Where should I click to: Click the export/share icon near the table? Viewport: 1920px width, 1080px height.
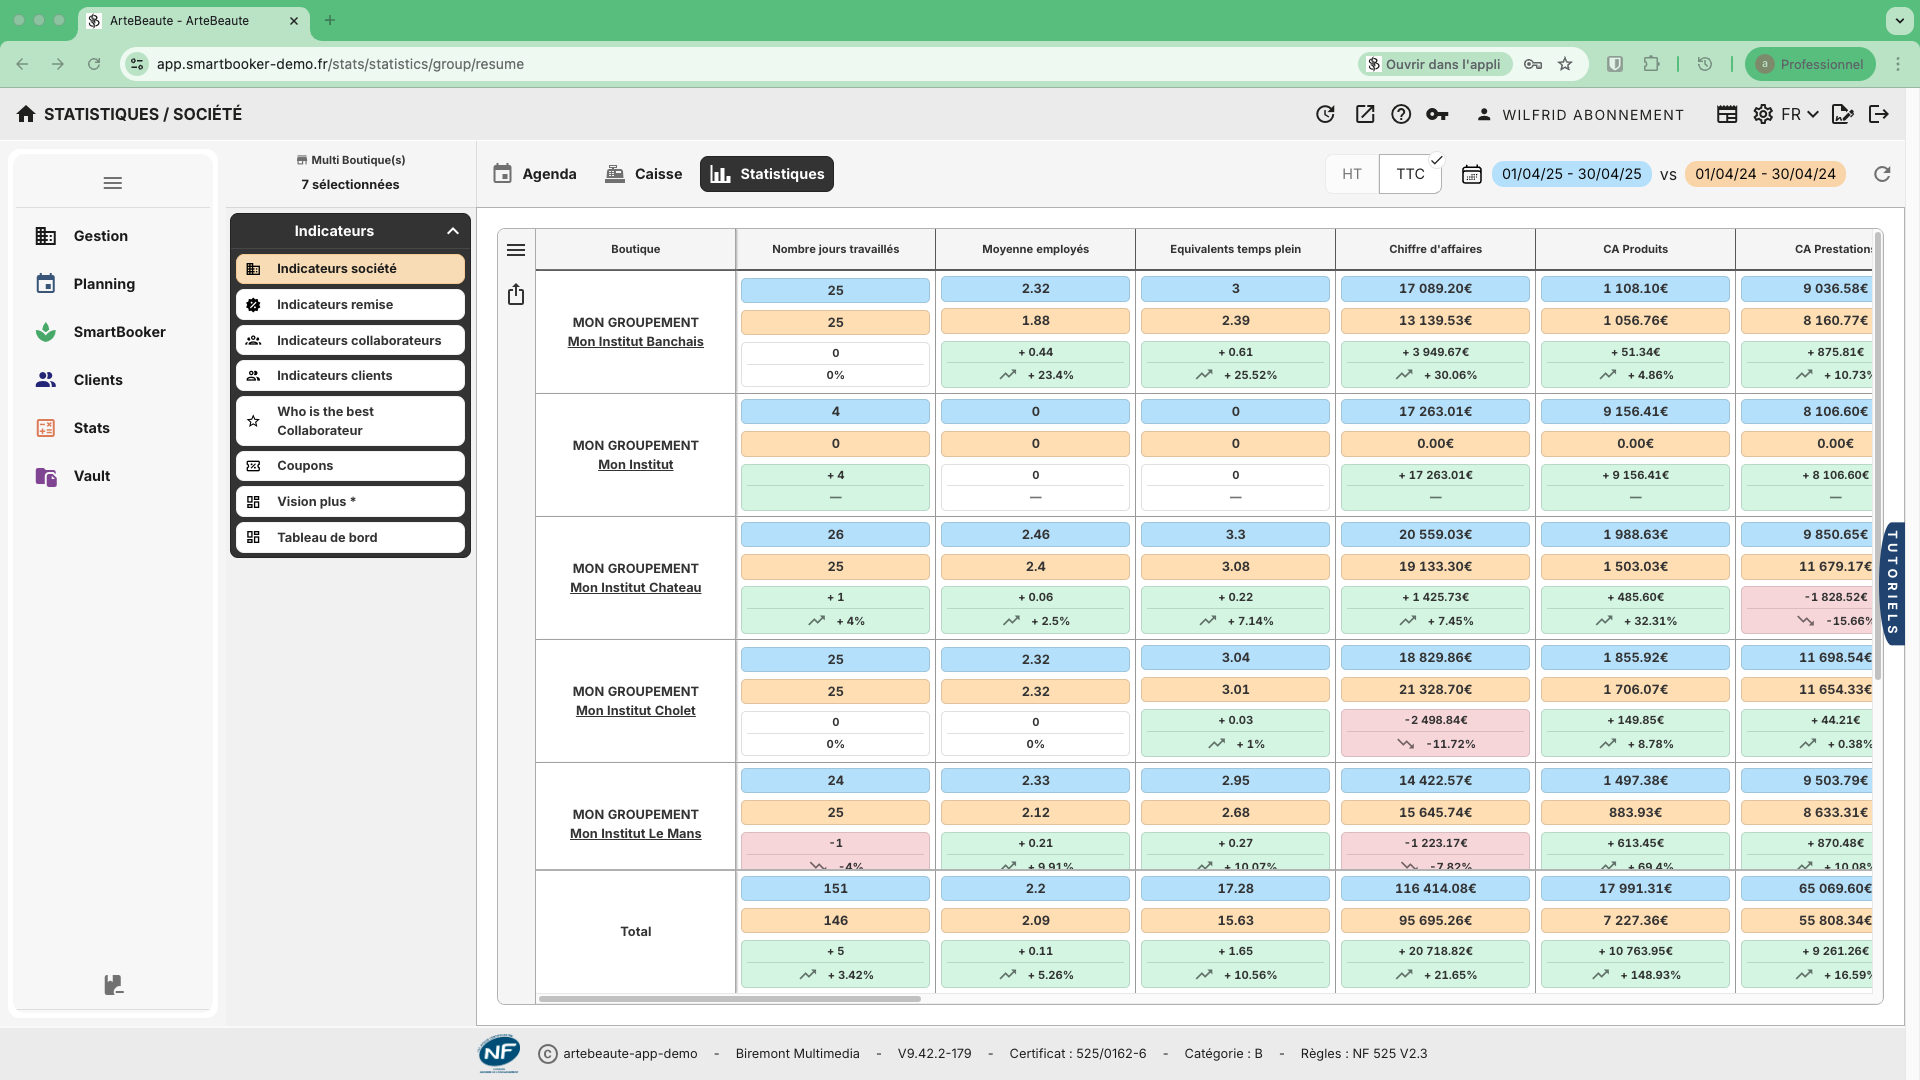[x=516, y=294]
